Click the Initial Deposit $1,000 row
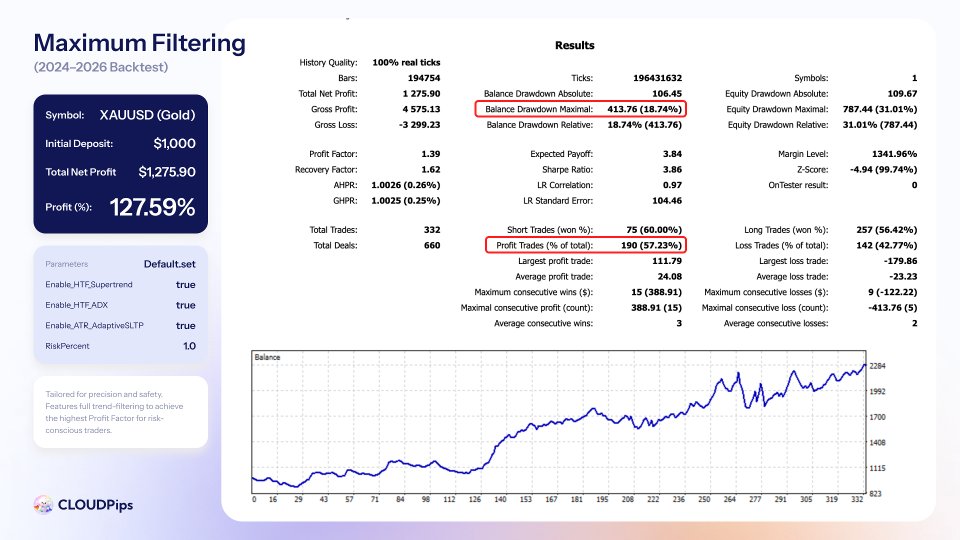 (121, 144)
